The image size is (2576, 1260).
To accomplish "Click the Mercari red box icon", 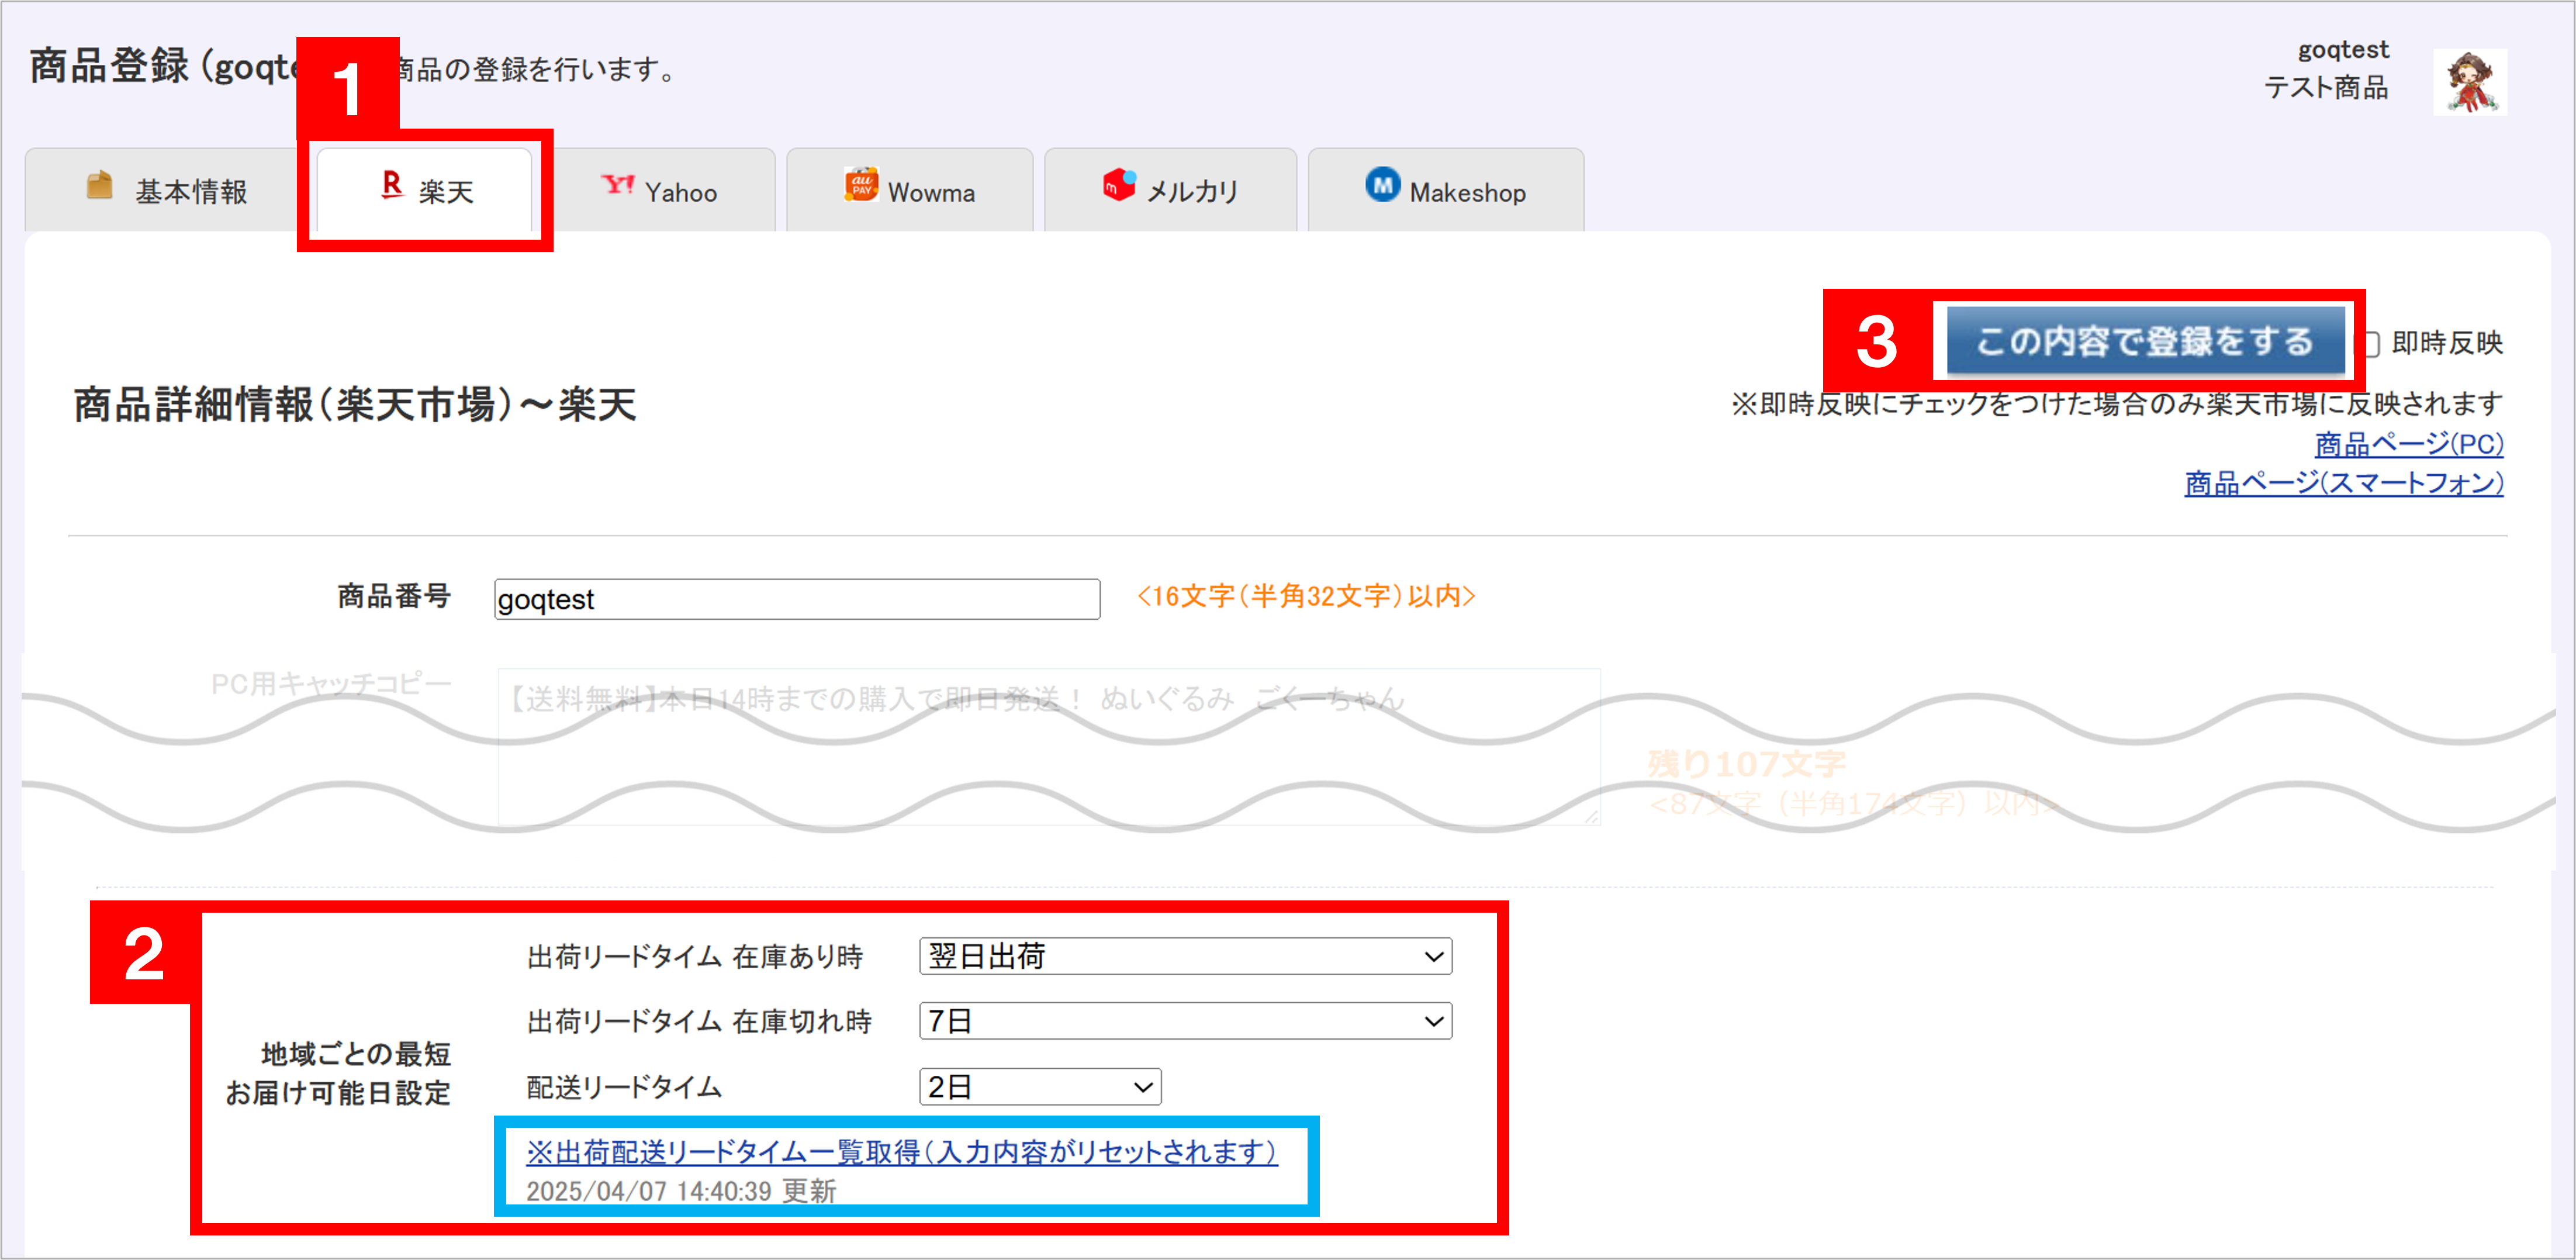I will point(1119,185).
